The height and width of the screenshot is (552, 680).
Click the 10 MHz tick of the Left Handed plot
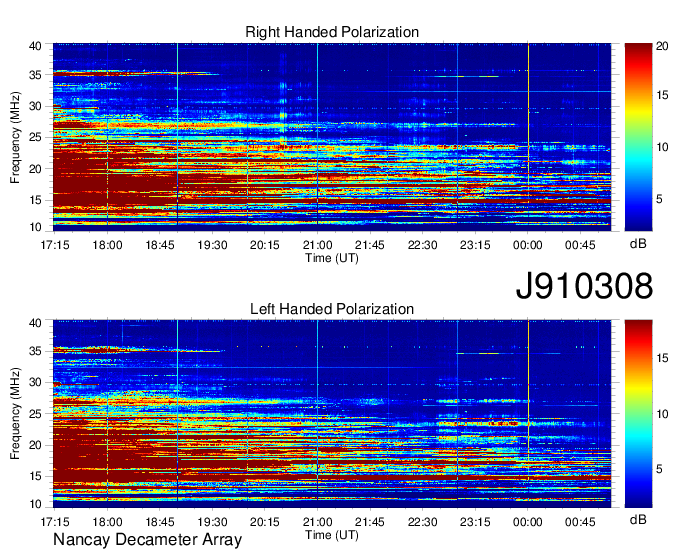tap(35, 504)
